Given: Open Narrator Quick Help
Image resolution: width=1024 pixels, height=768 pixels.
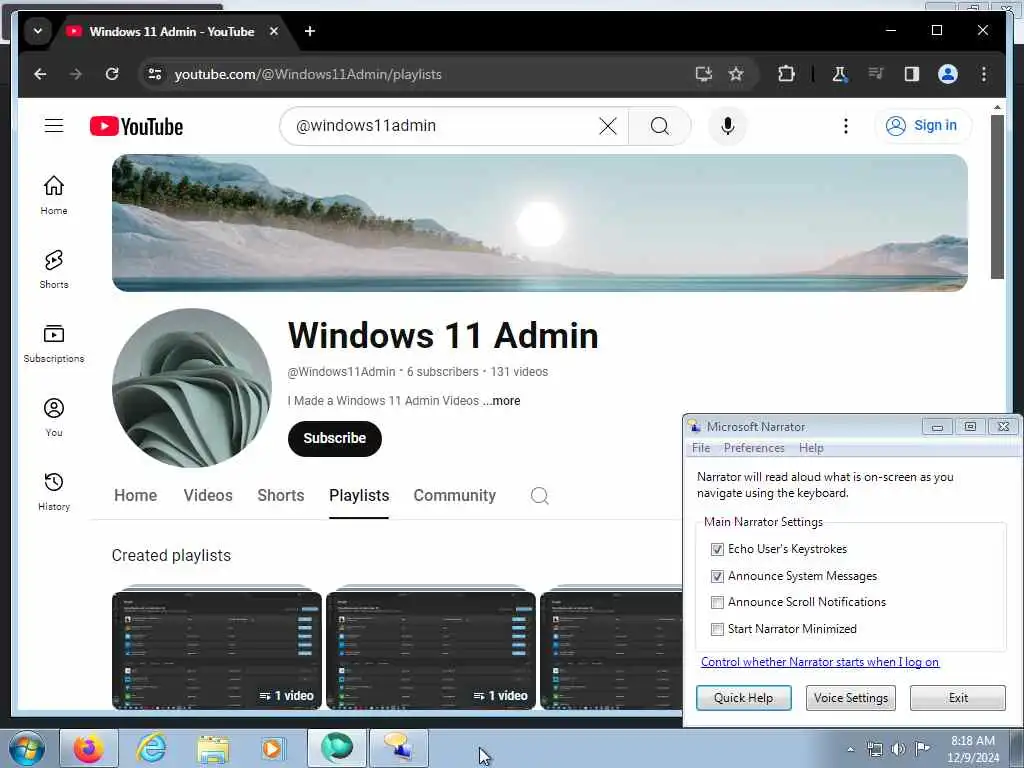Looking at the screenshot, I should click(x=744, y=698).
